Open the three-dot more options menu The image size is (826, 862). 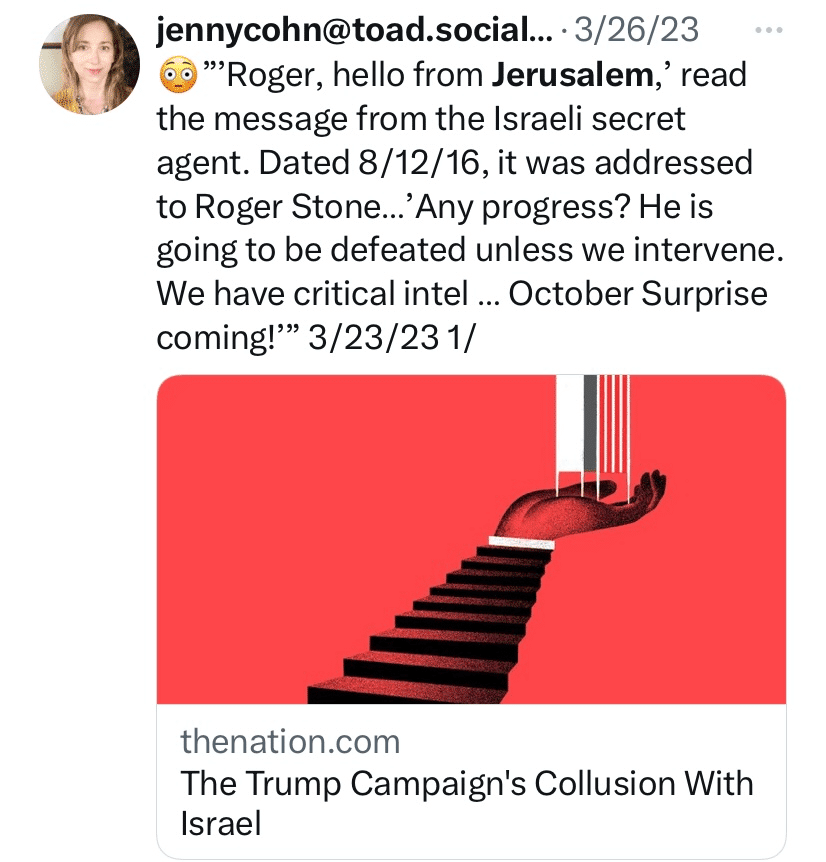click(x=768, y=31)
